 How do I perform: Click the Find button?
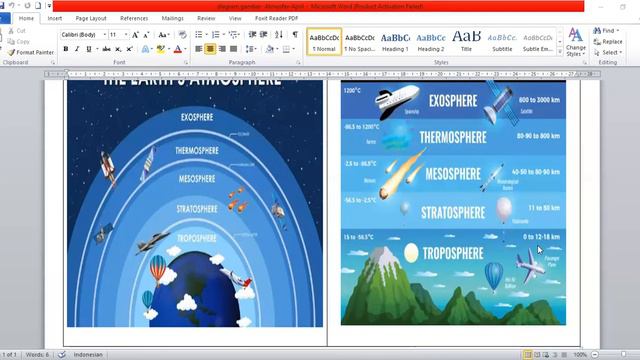click(606, 31)
